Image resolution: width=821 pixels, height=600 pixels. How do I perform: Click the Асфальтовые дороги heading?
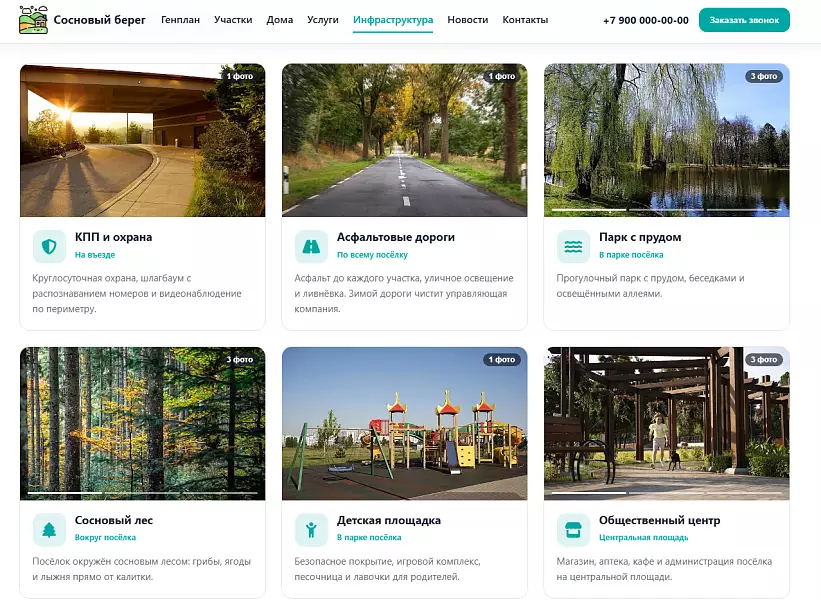(x=396, y=237)
